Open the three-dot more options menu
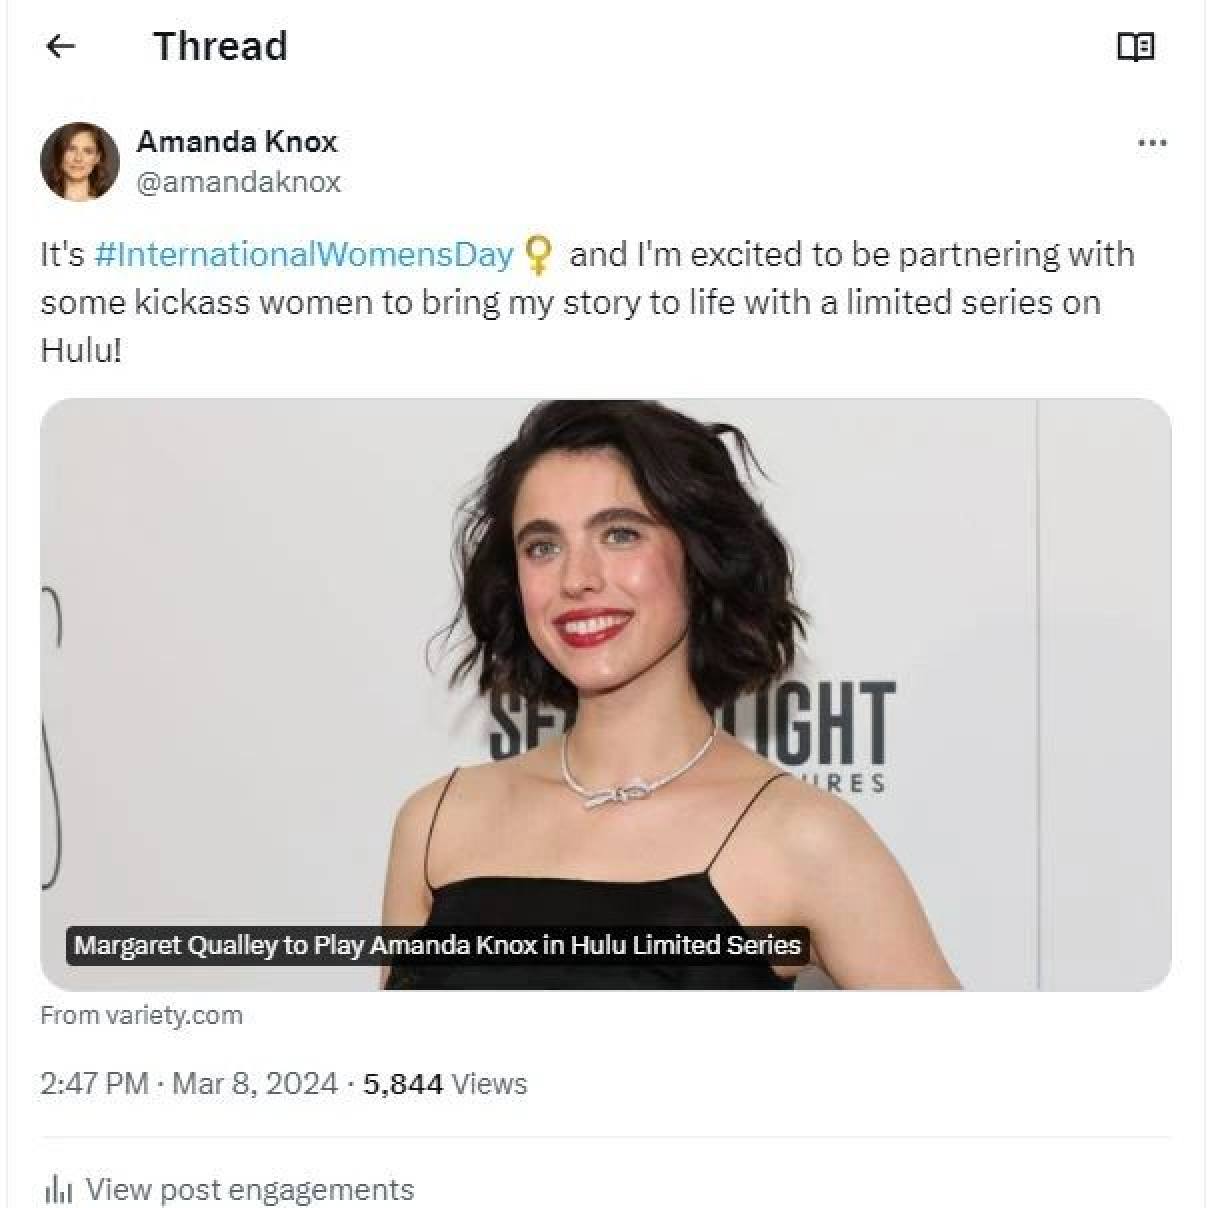1208x1208 pixels. pyautogui.click(x=1152, y=143)
